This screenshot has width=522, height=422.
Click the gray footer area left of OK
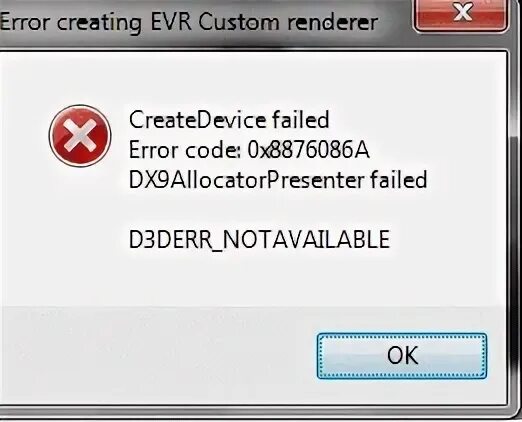(x=157, y=355)
